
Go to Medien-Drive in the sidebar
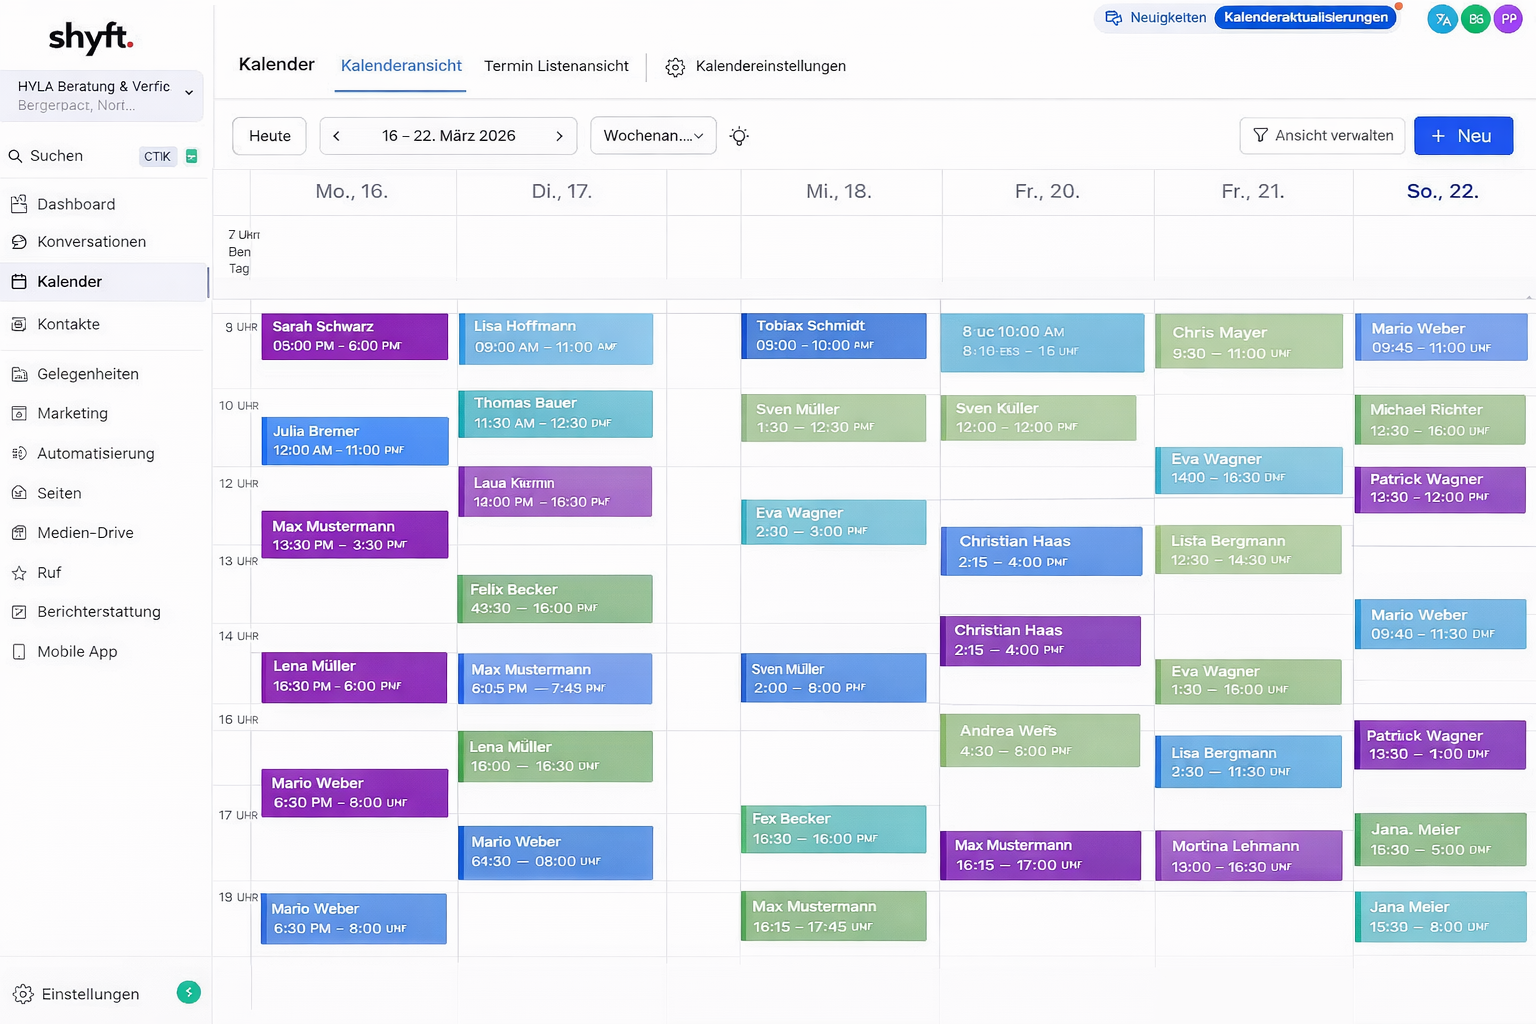pyautogui.click(x=85, y=533)
